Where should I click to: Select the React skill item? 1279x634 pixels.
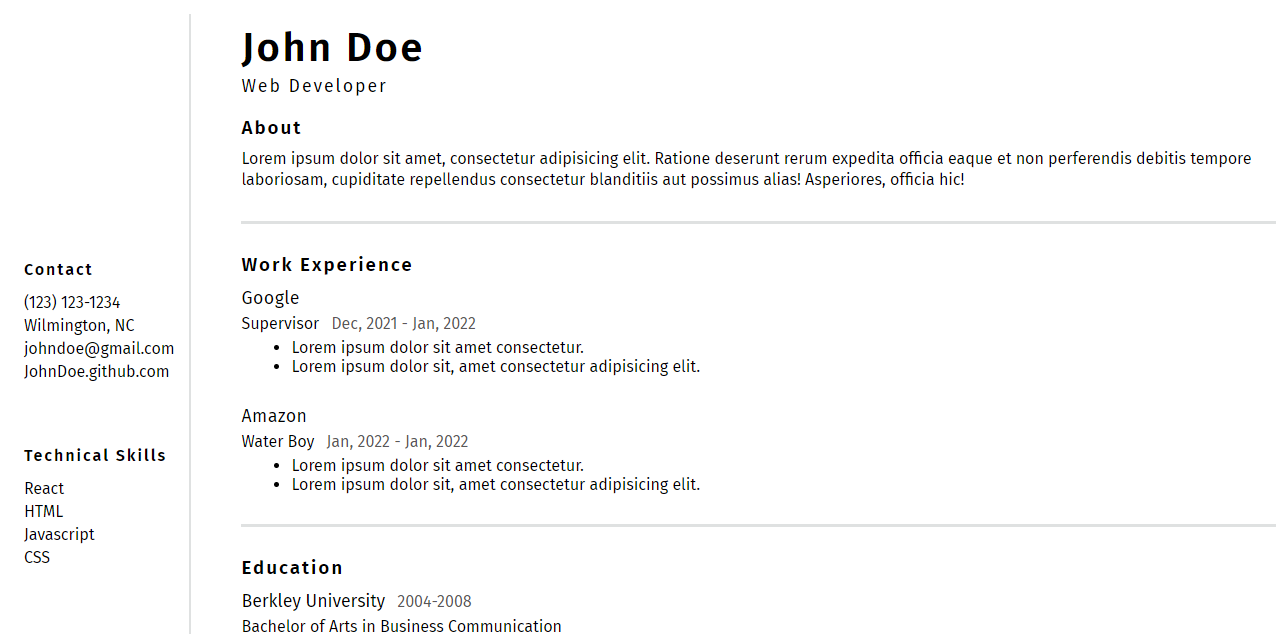click(44, 488)
